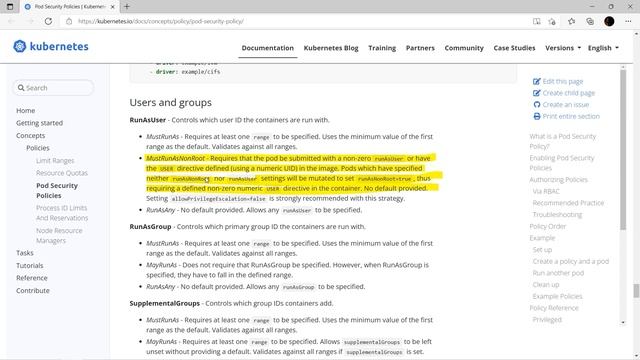Click the GitHub icon beside Create an issue

click(537, 104)
